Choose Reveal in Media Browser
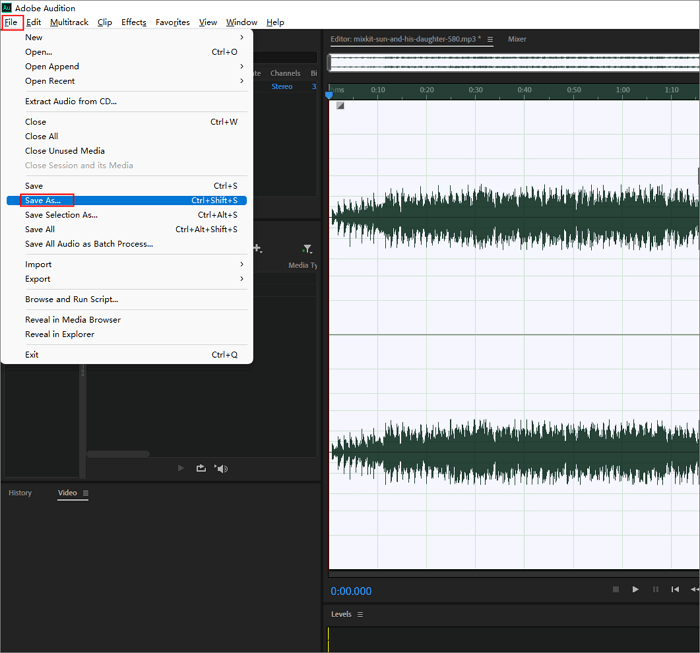Image resolution: width=700 pixels, height=653 pixels. (127, 320)
